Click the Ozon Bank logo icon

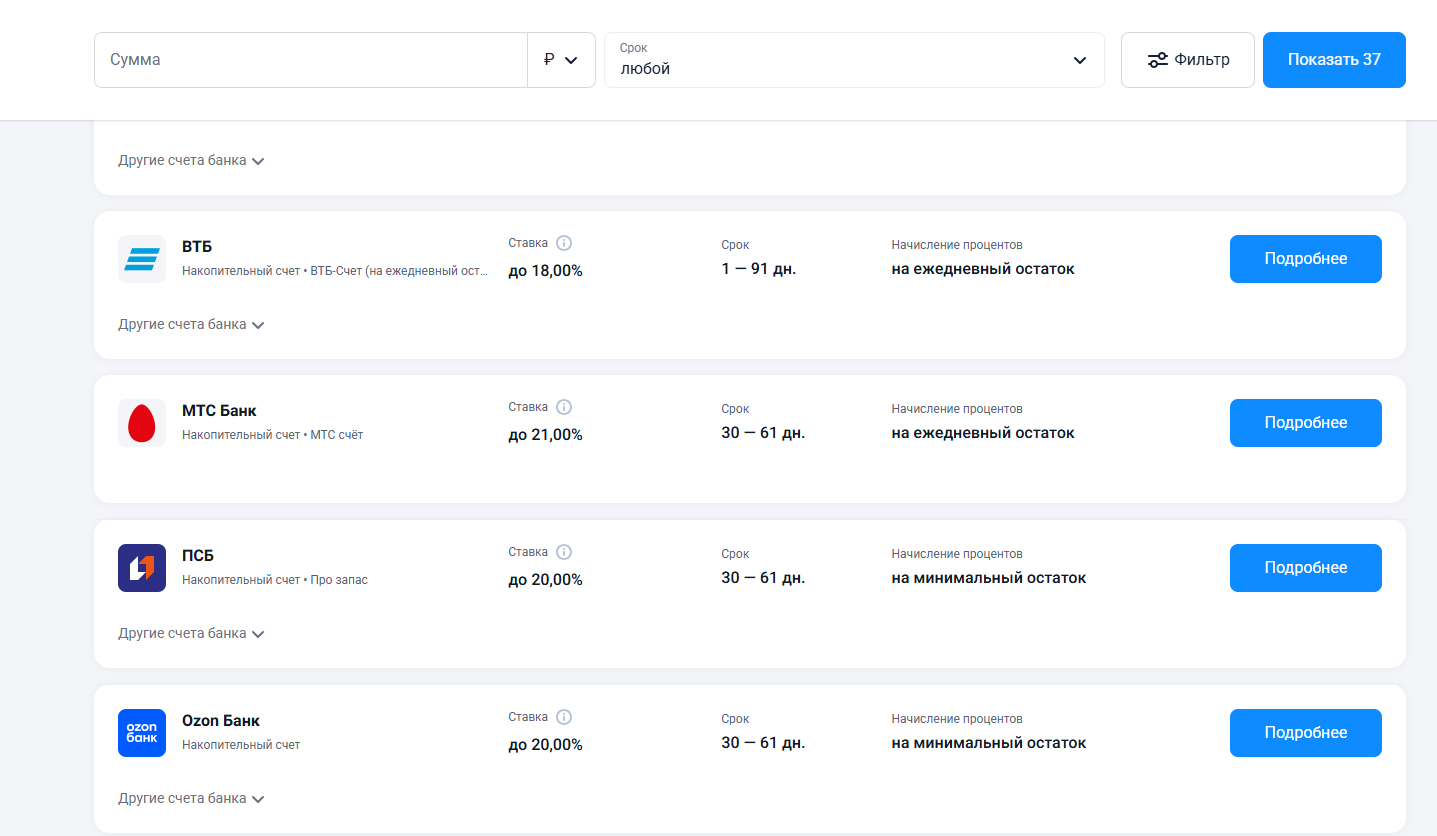(x=142, y=733)
